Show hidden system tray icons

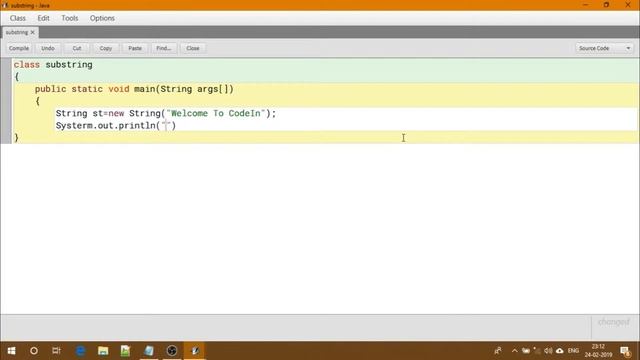514,351
